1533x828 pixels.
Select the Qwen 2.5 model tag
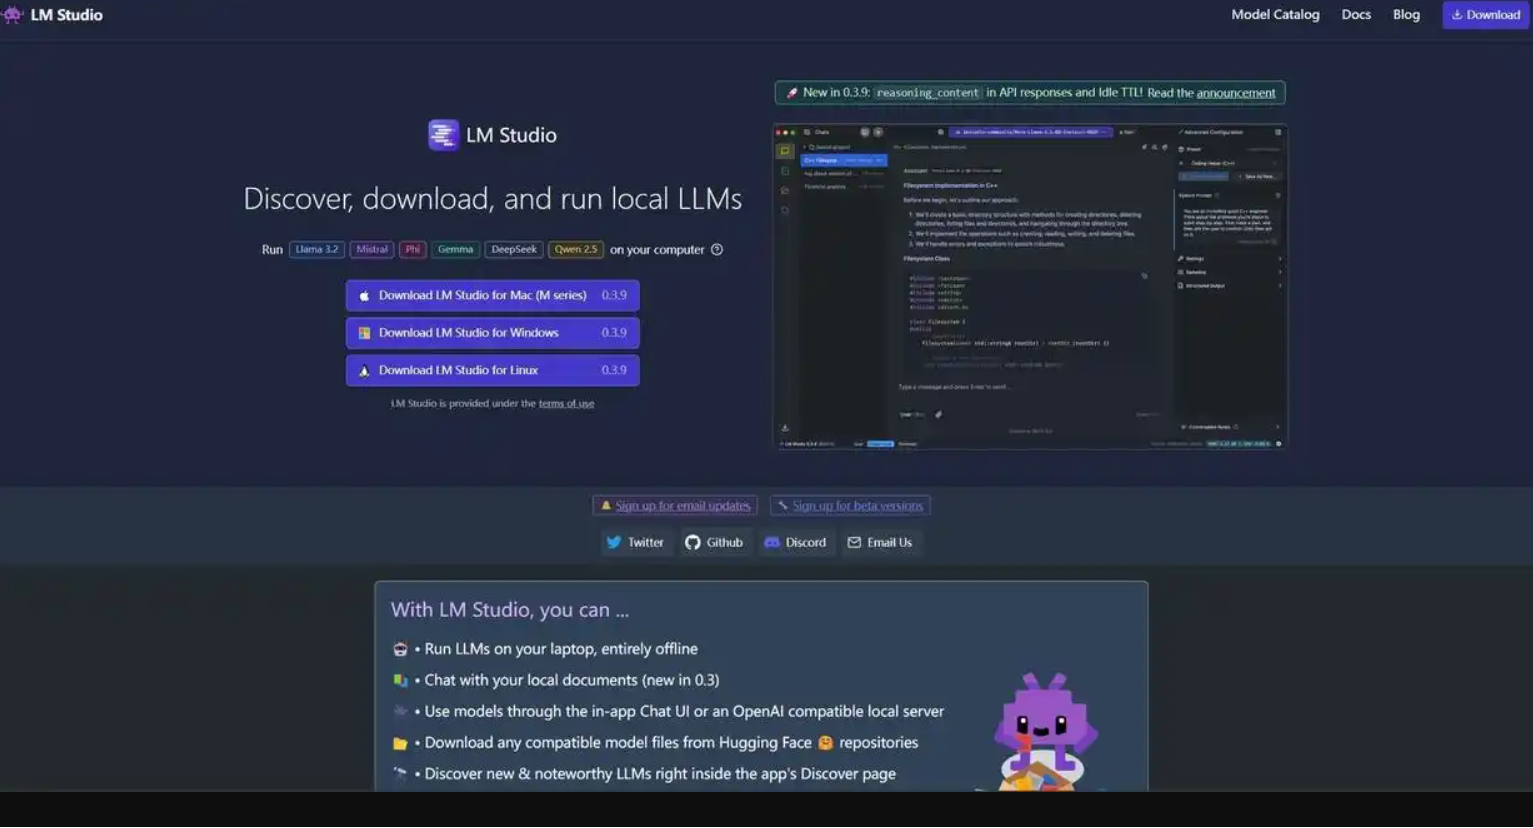576,250
